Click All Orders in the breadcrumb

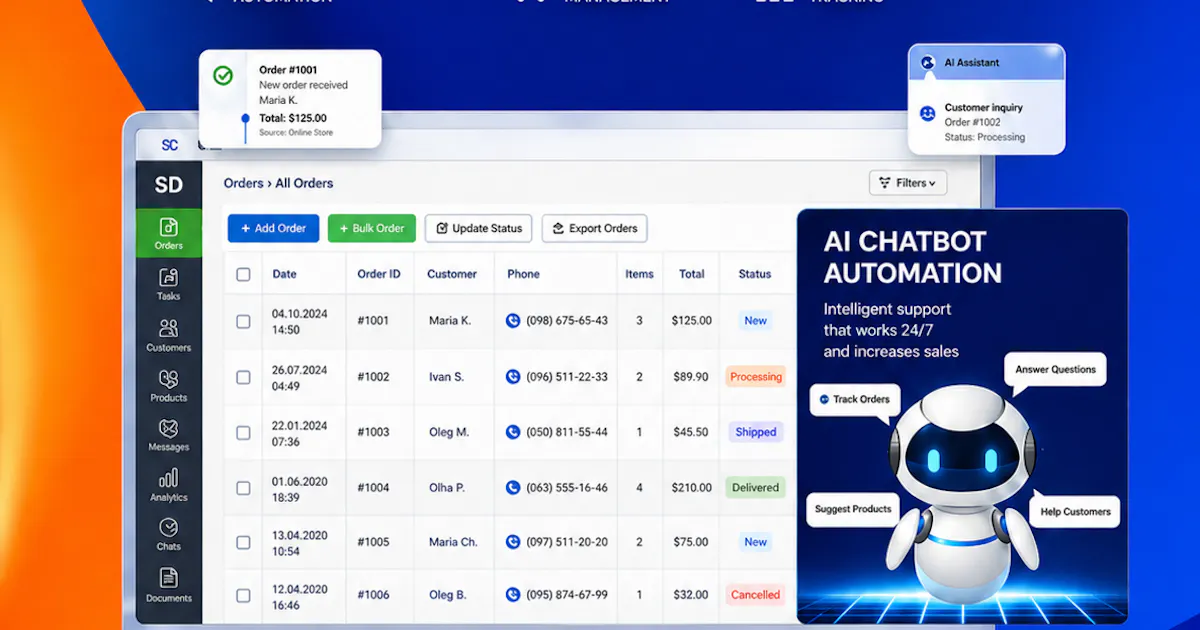coord(304,183)
